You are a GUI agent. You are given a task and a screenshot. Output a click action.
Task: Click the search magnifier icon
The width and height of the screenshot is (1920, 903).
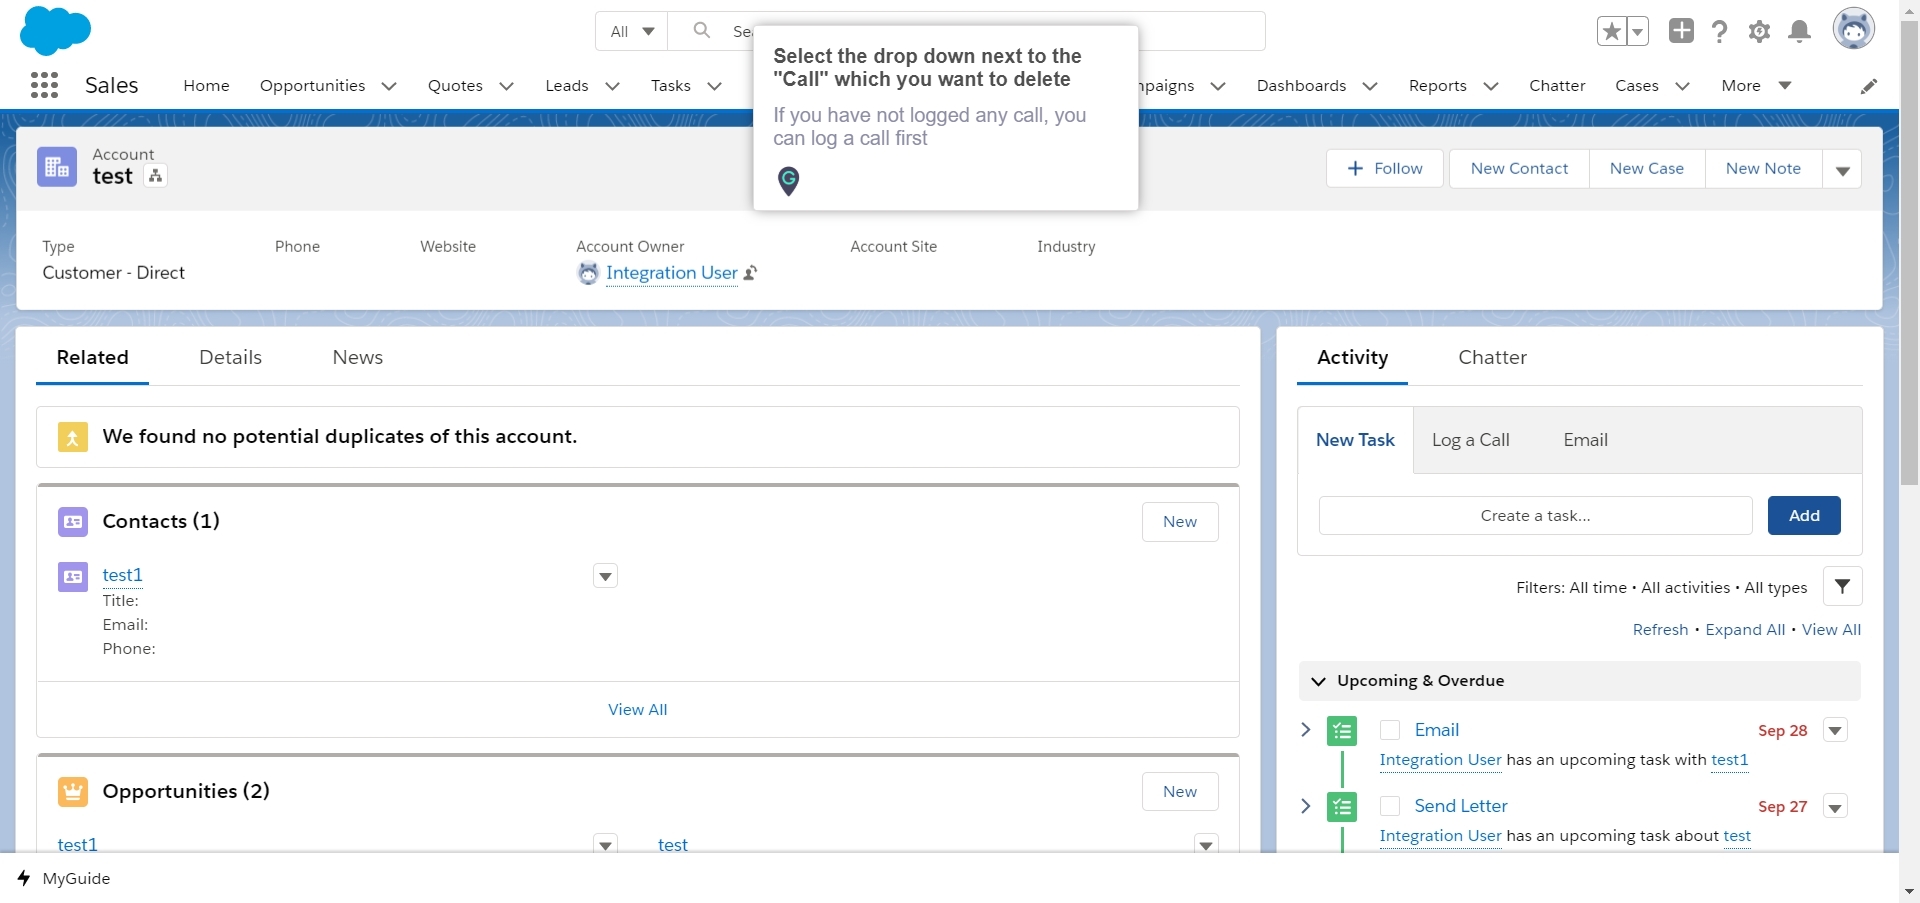coord(702,31)
